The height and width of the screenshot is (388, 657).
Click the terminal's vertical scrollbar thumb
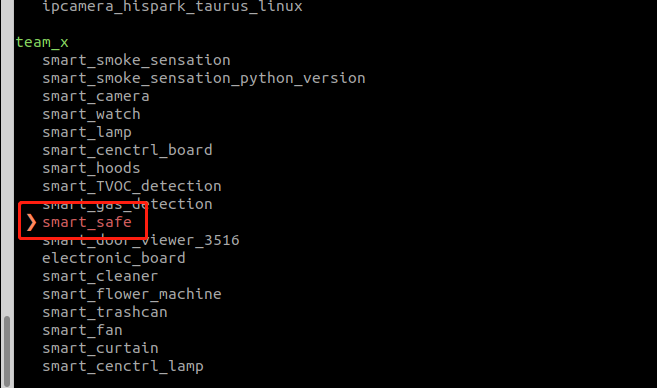tap(7, 351)
